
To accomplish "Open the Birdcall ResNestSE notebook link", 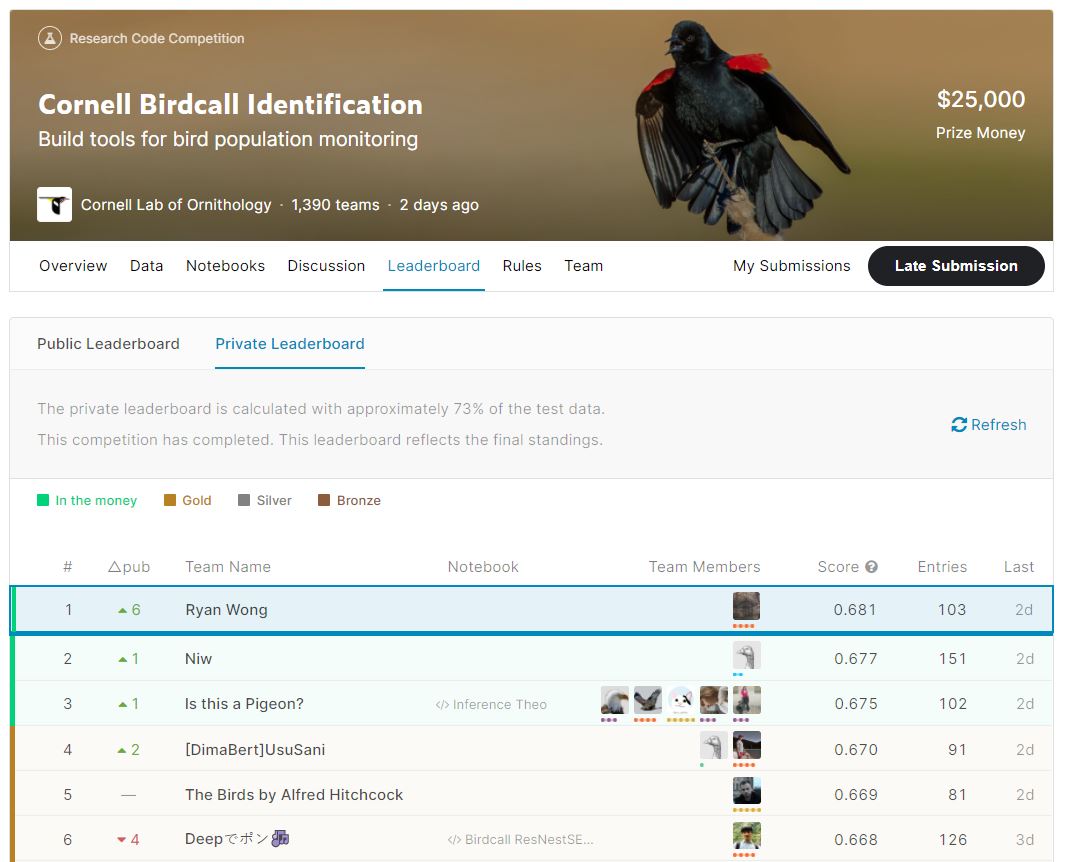I will point(529,840).
